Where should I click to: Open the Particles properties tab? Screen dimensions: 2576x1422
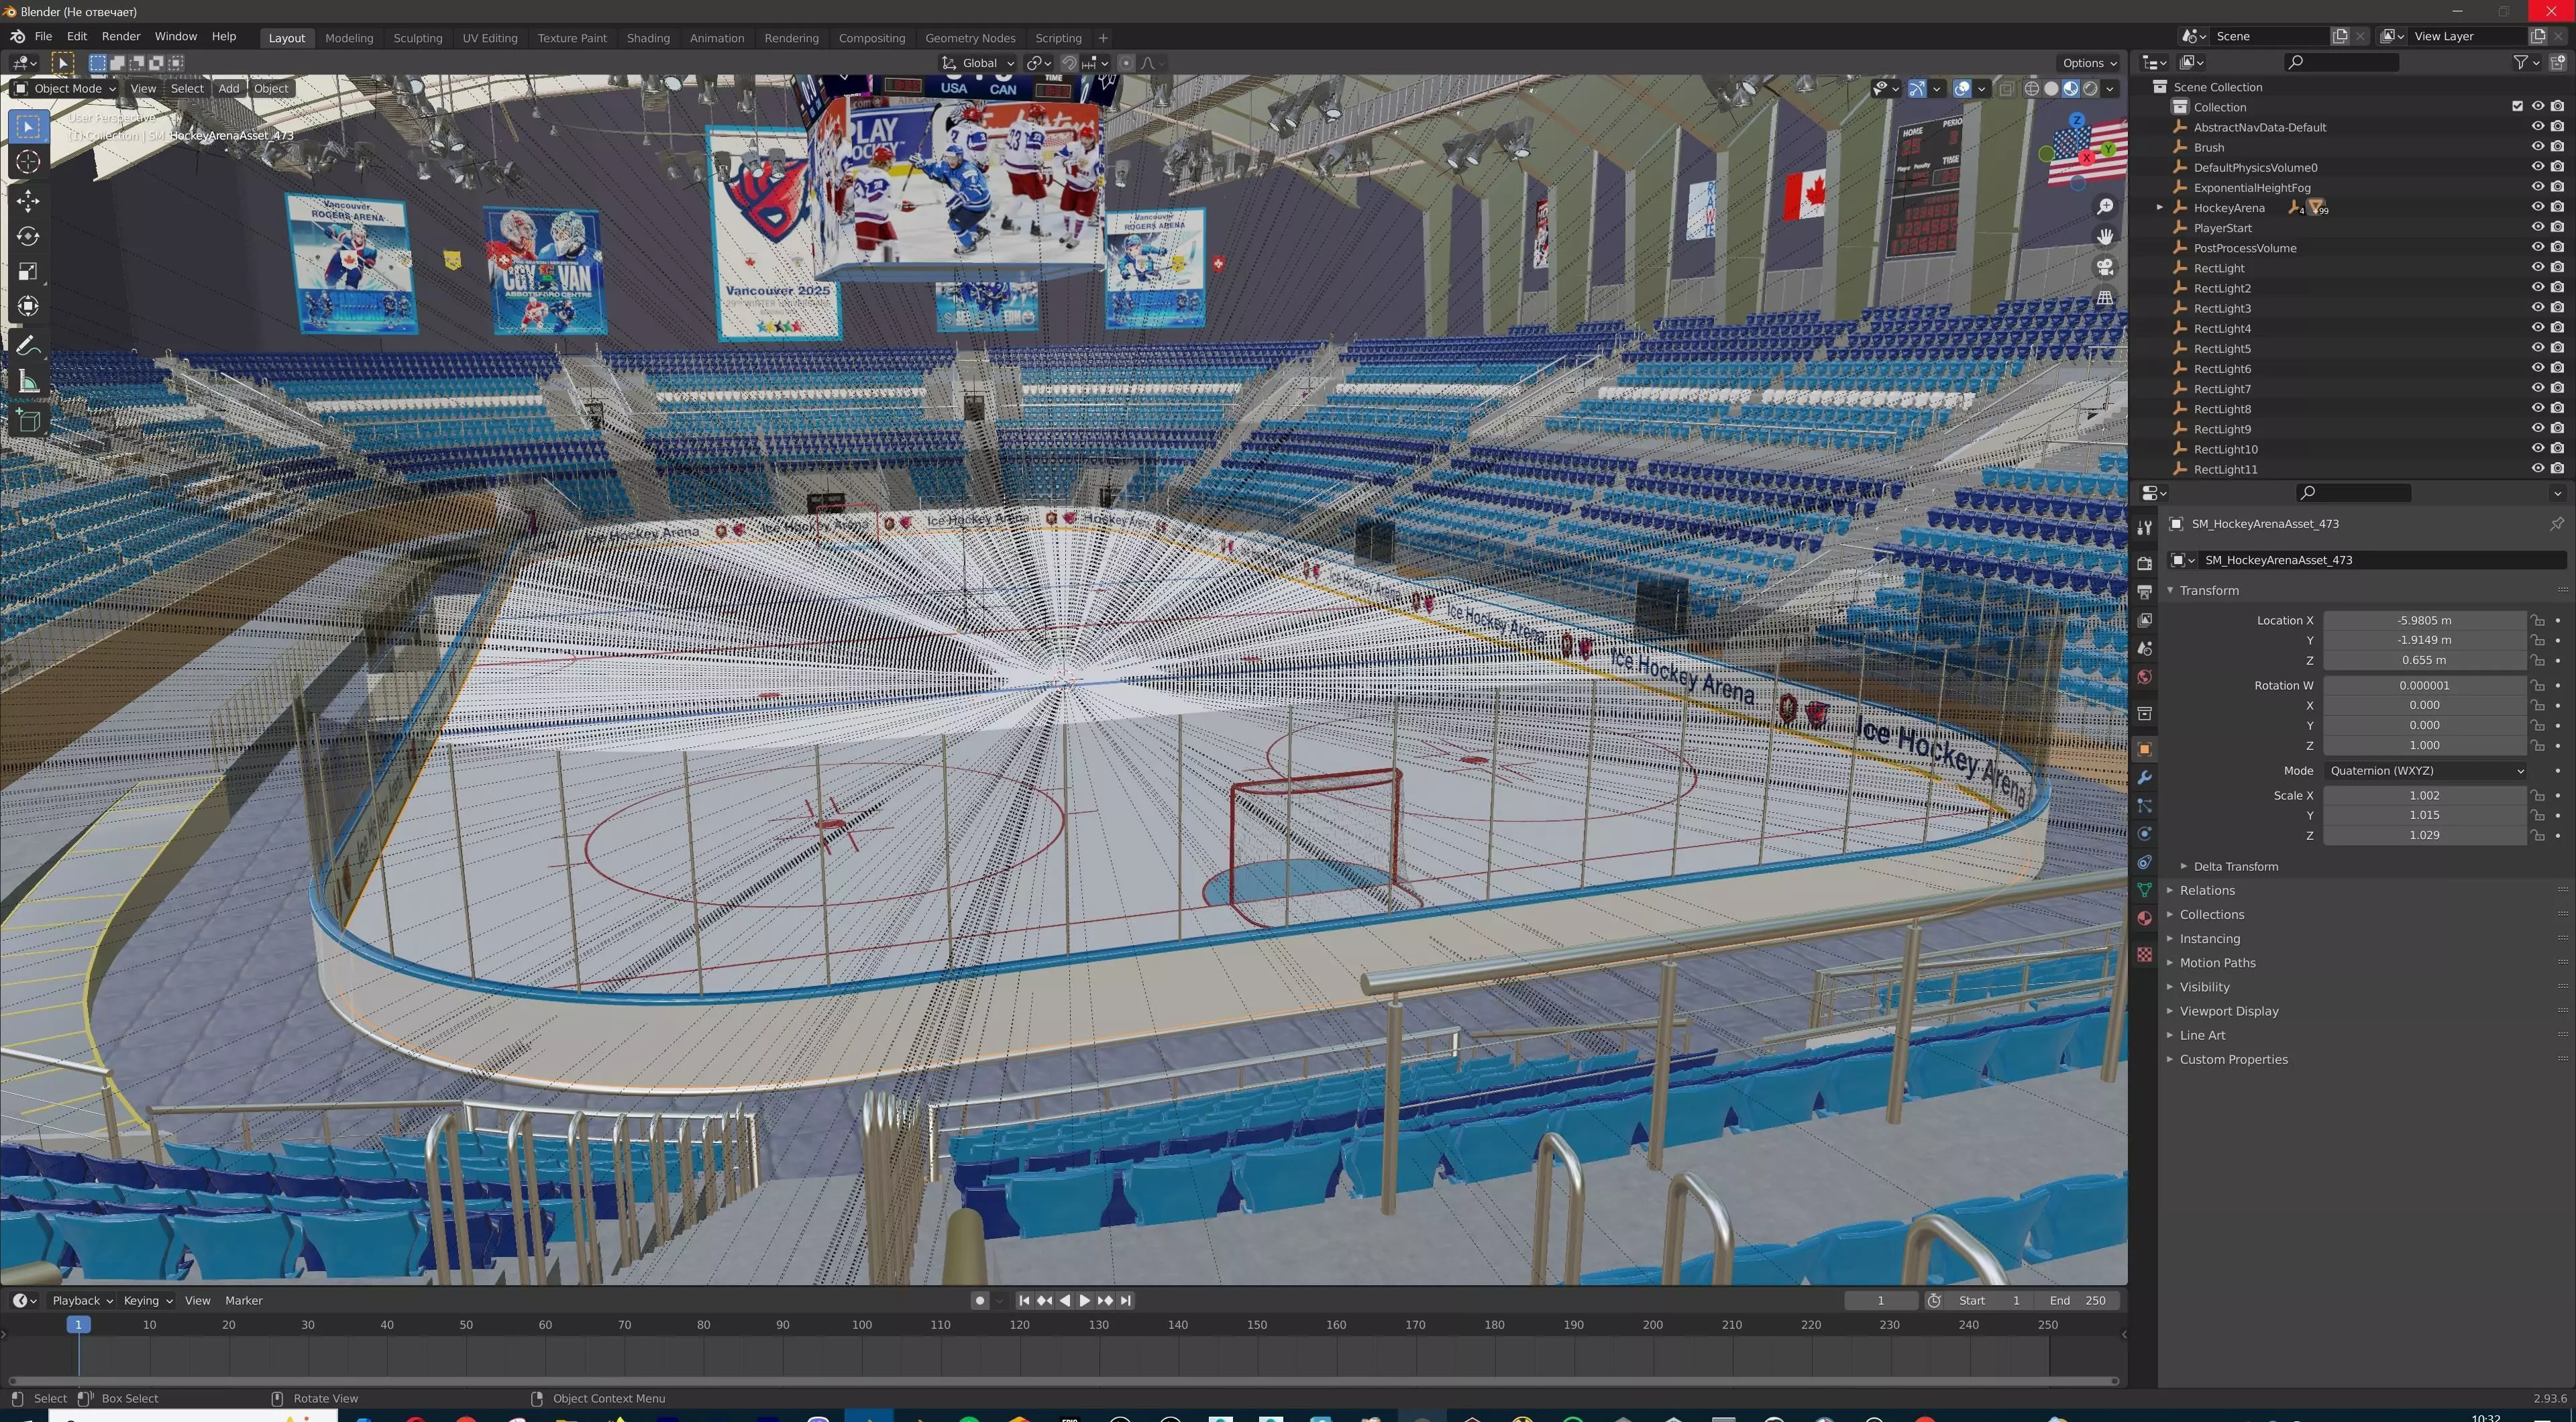[2144, 805]
